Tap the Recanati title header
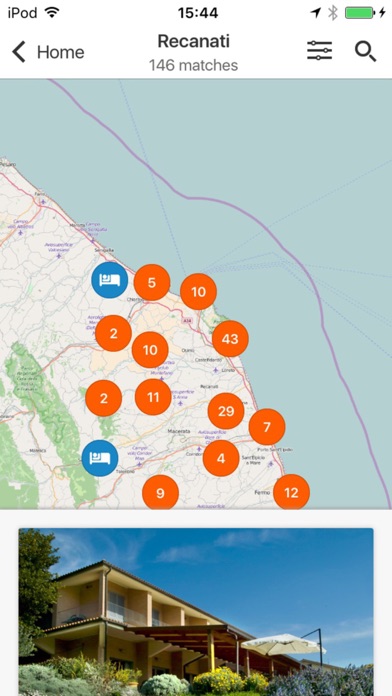 [x=194, y=41]
